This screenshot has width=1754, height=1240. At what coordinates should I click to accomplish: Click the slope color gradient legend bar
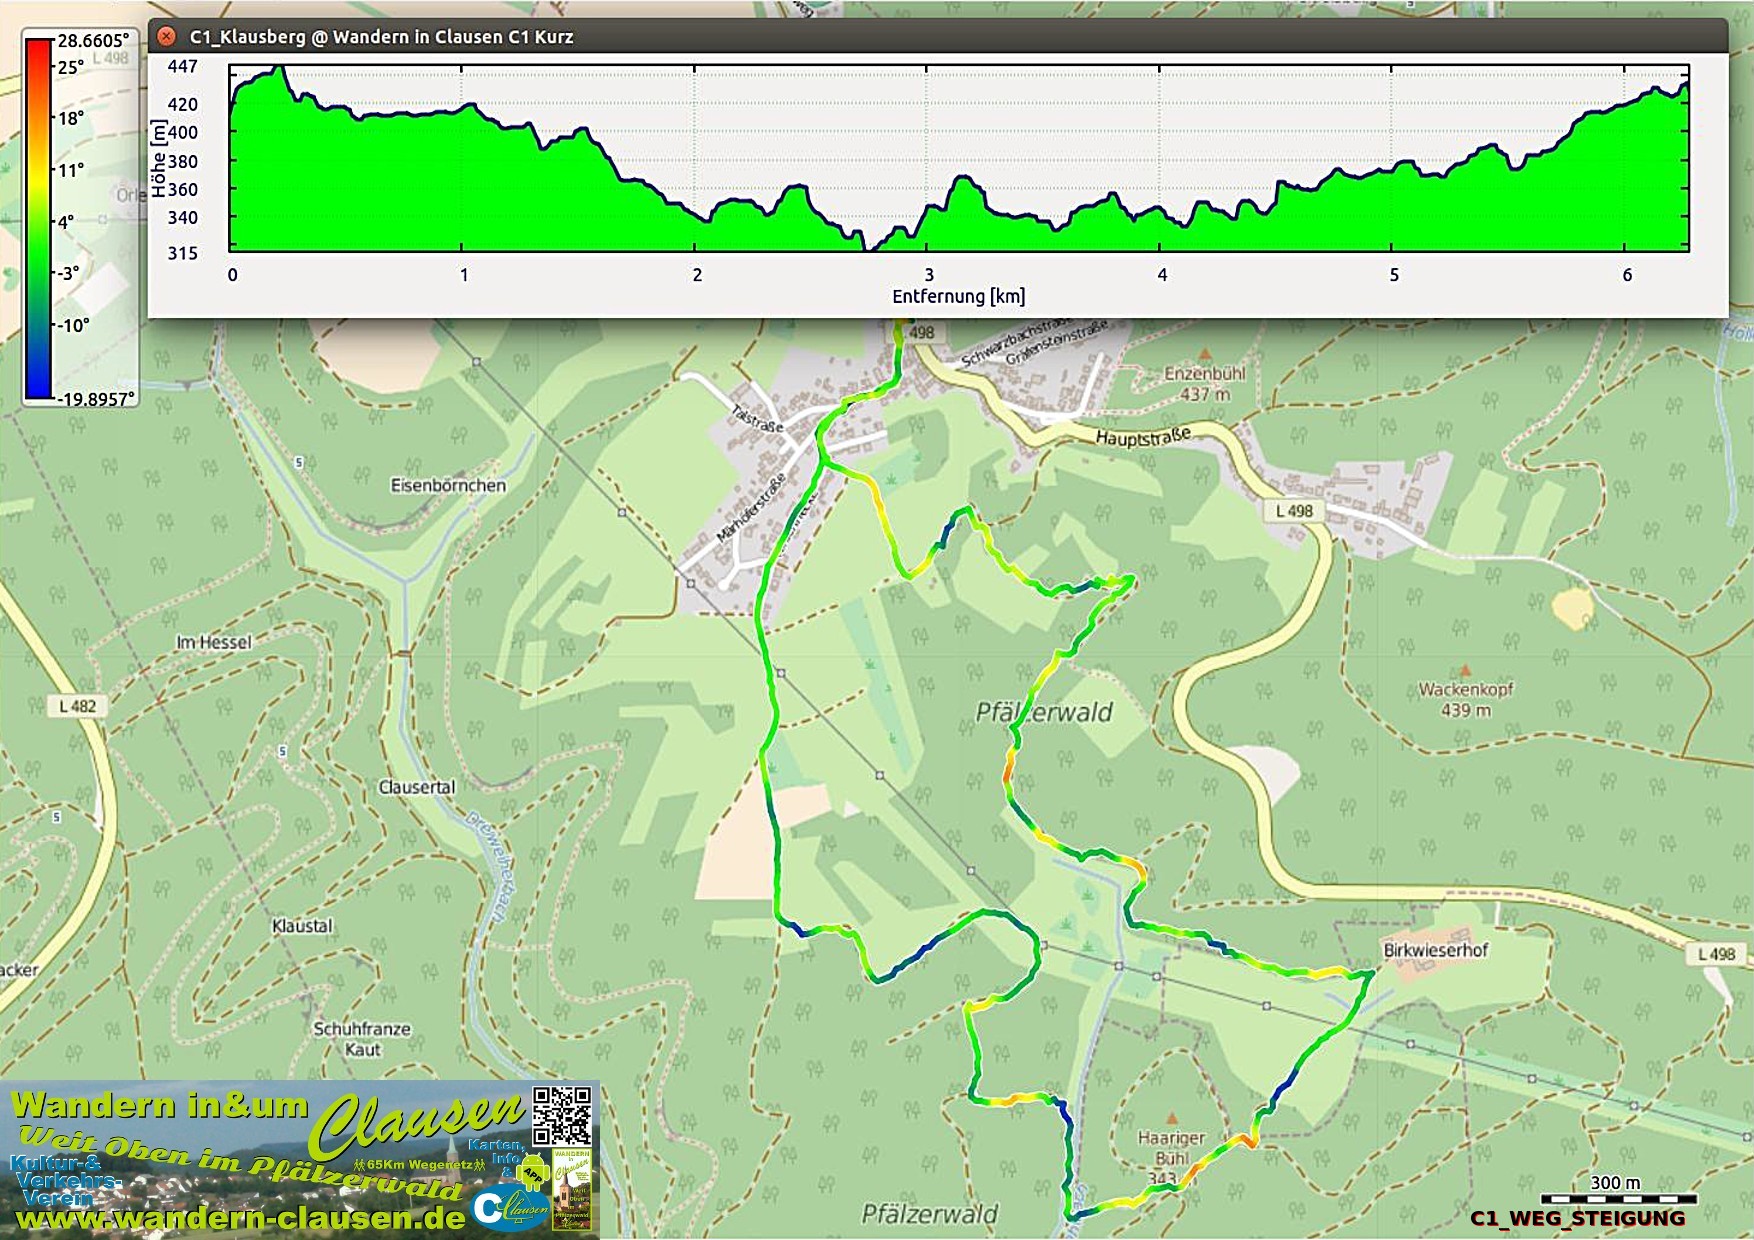[x=38, y=219]
